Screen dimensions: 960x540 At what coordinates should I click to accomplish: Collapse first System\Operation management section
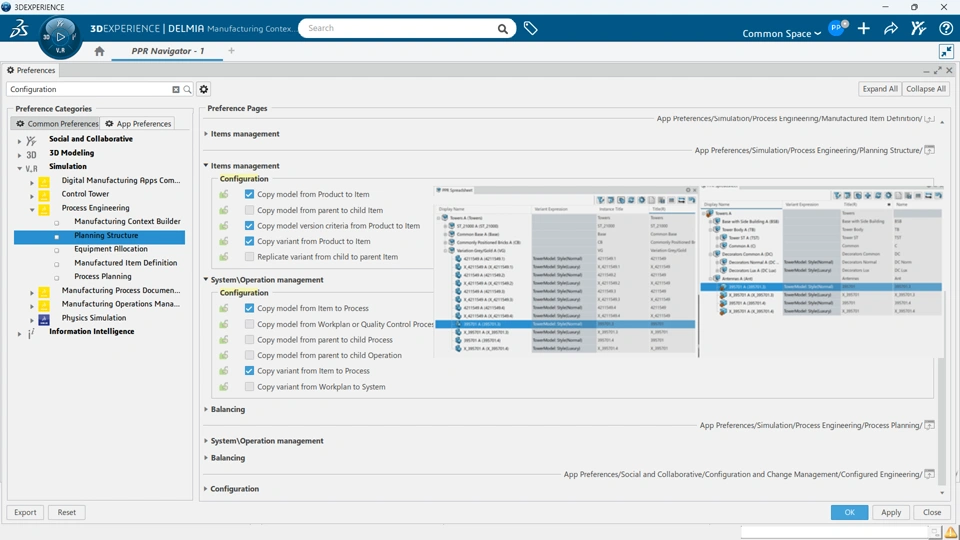pos(206,279)
